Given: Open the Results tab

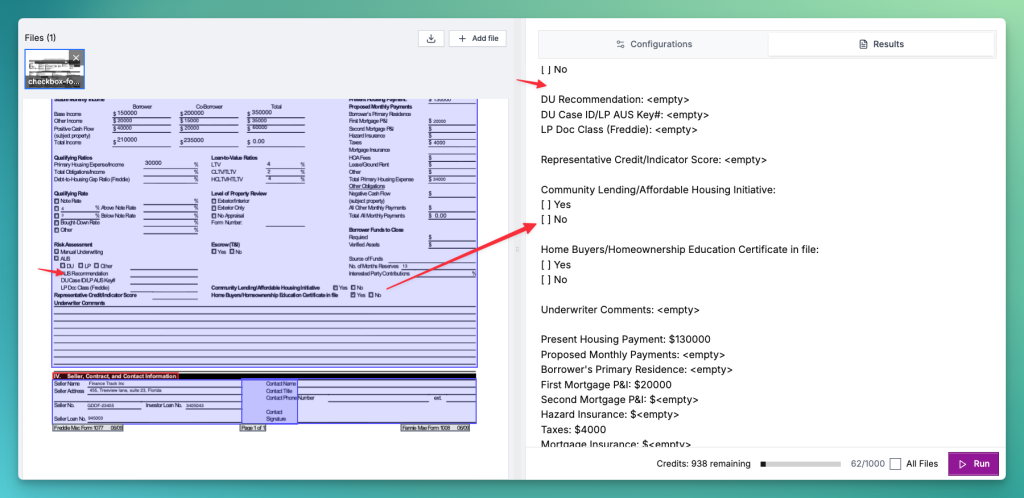Looking at the screenshot, I should [x=881, y=44].
